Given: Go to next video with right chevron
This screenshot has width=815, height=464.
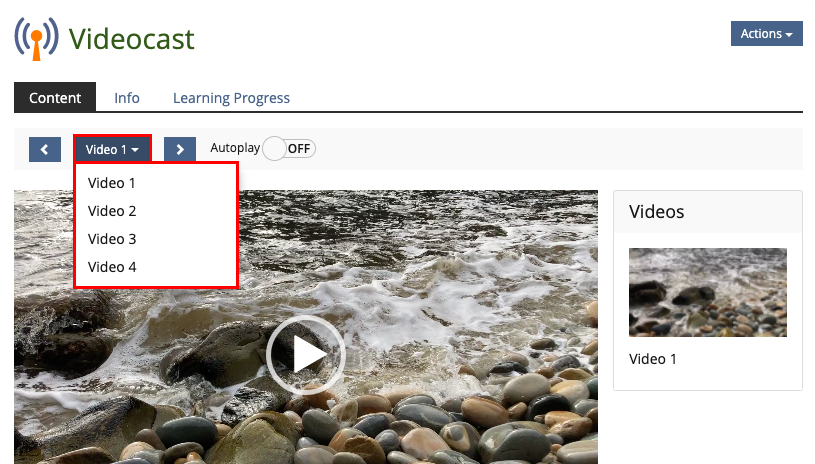Looking at the screenshot, I should pos(180,150).
